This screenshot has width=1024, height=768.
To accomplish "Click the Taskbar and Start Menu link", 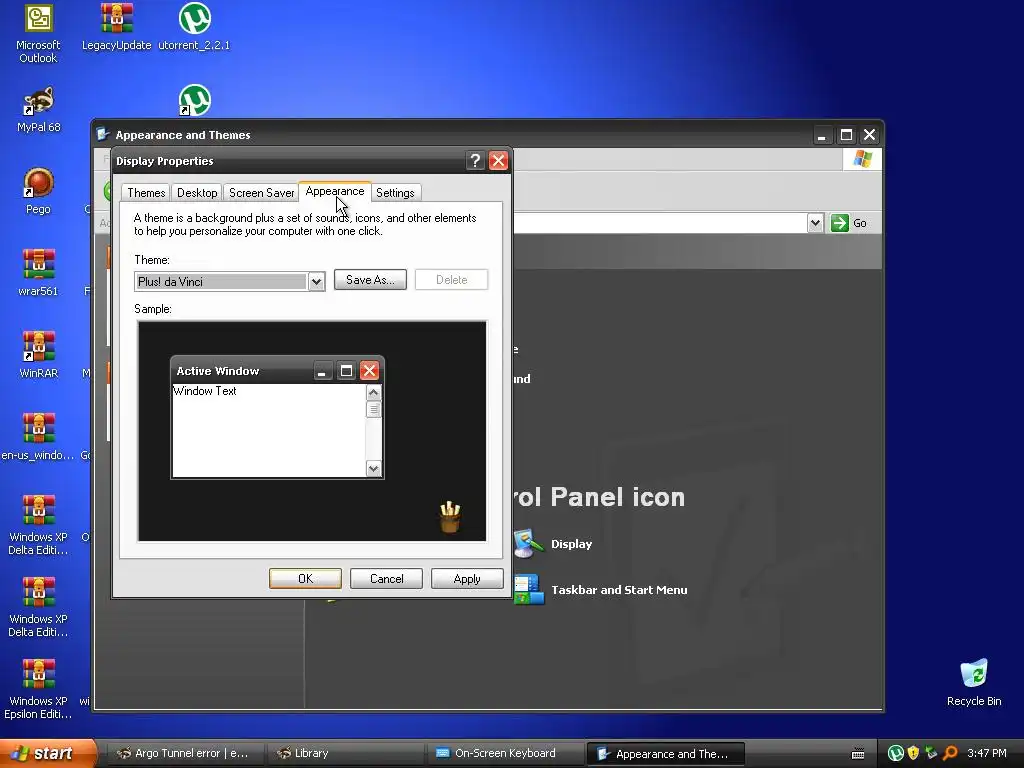I will (619, 590).
